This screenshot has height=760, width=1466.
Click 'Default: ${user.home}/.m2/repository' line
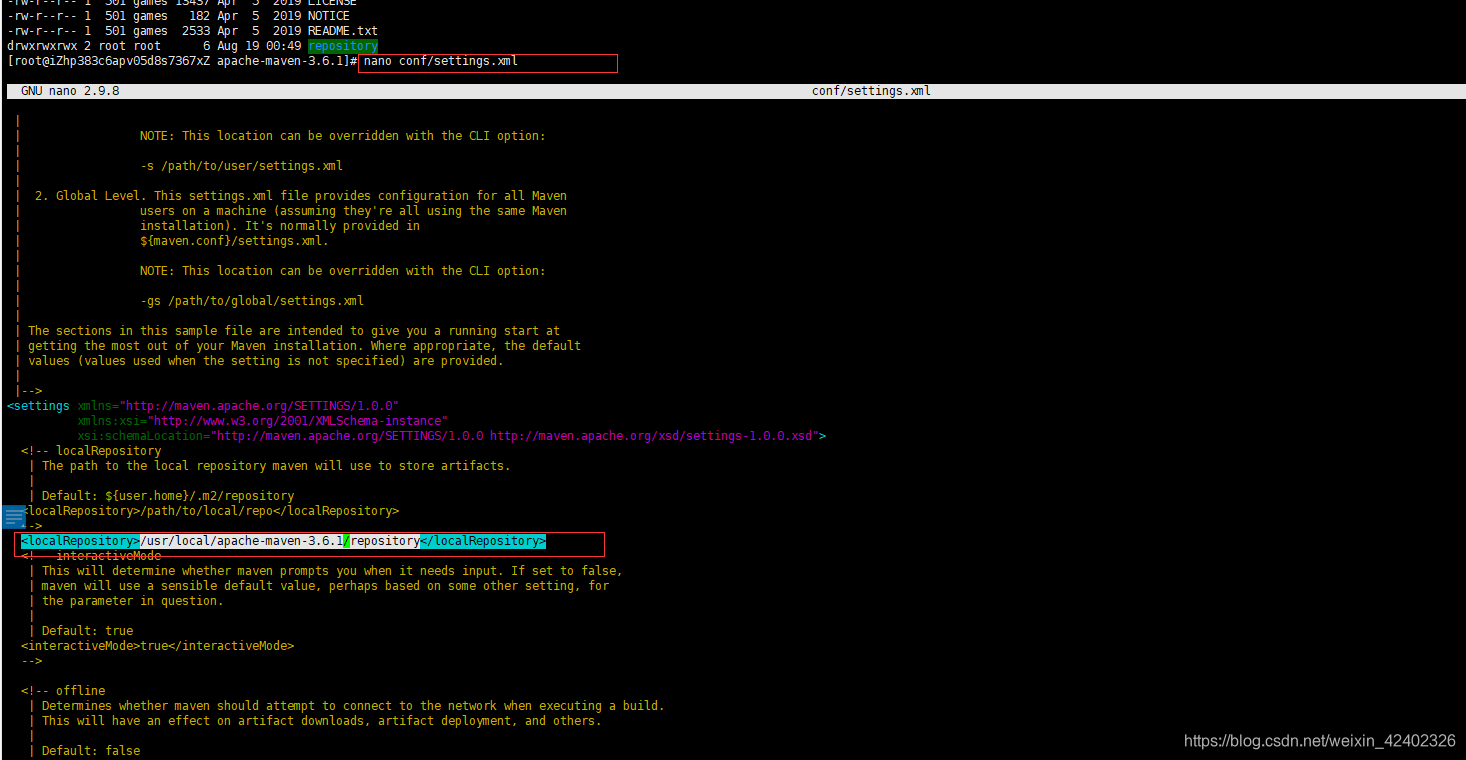168,496
